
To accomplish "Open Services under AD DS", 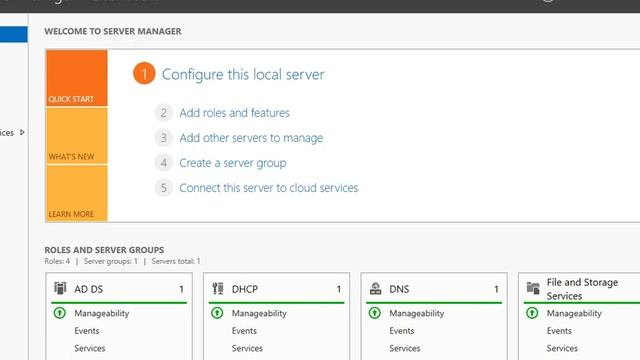I will [90, 348].
